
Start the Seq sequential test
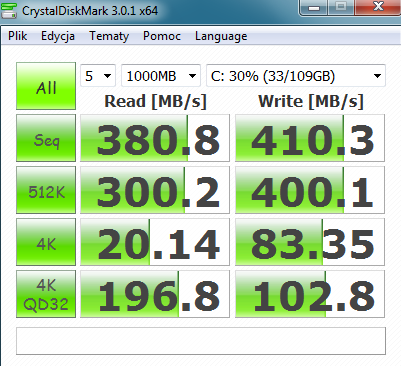(x=46, y=138)
